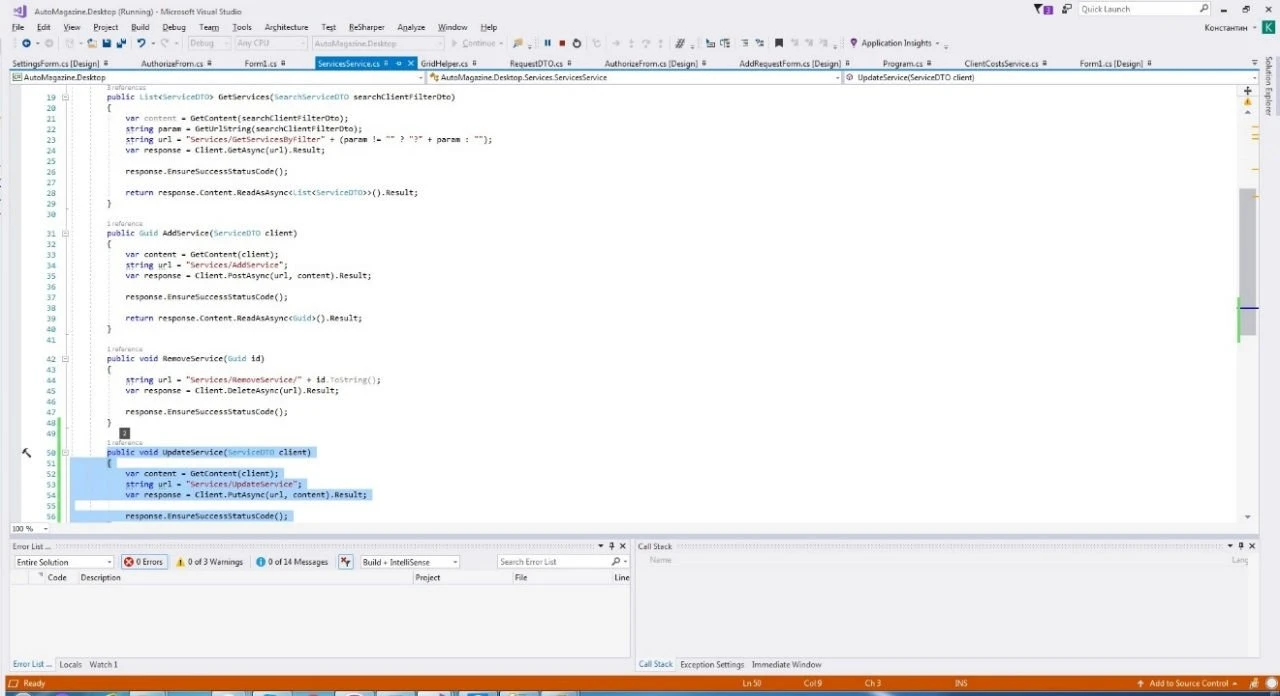Toggle the 0 Errors filter

pyautogui.click(x=143, y=562)
